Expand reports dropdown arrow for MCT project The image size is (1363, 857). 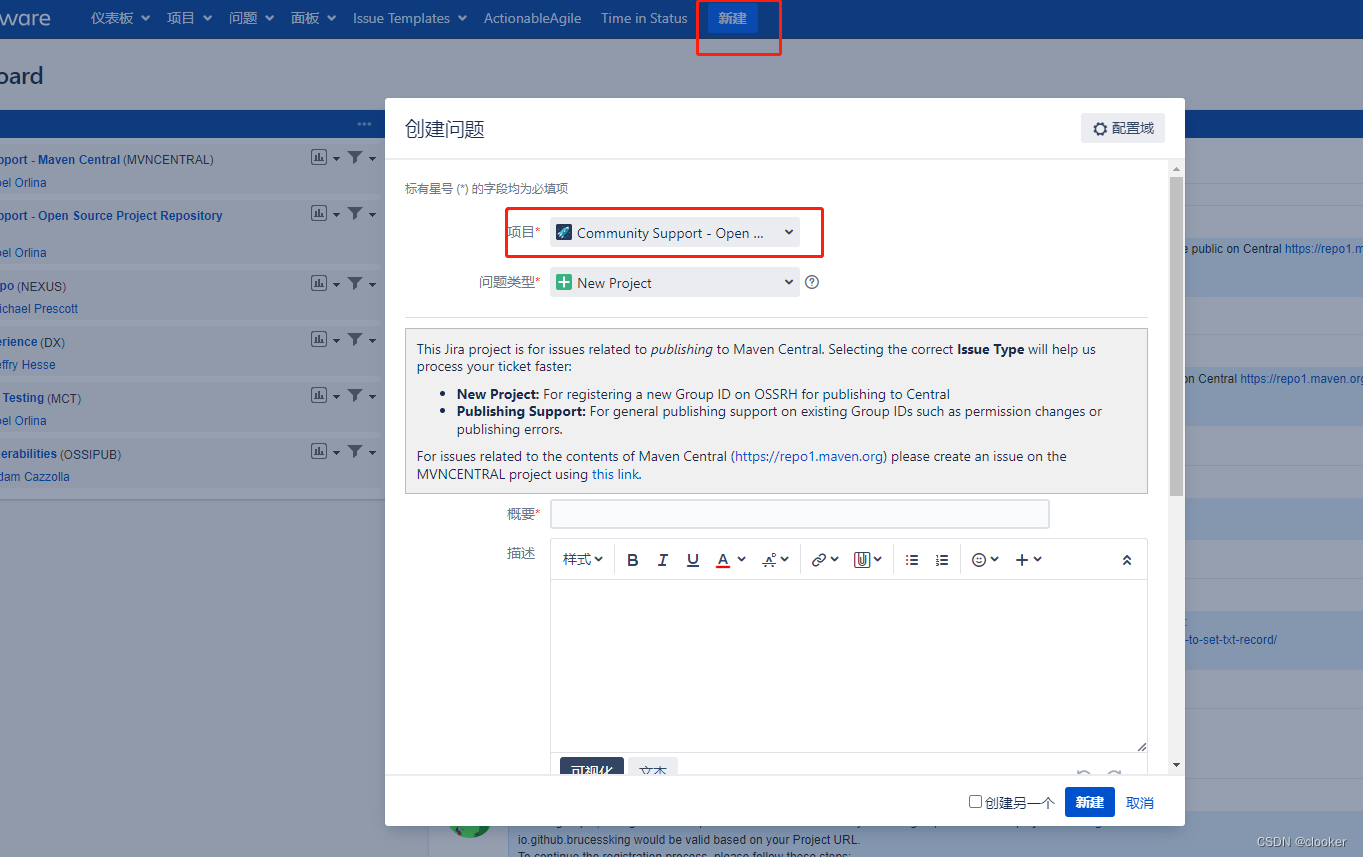coord(336,397)
